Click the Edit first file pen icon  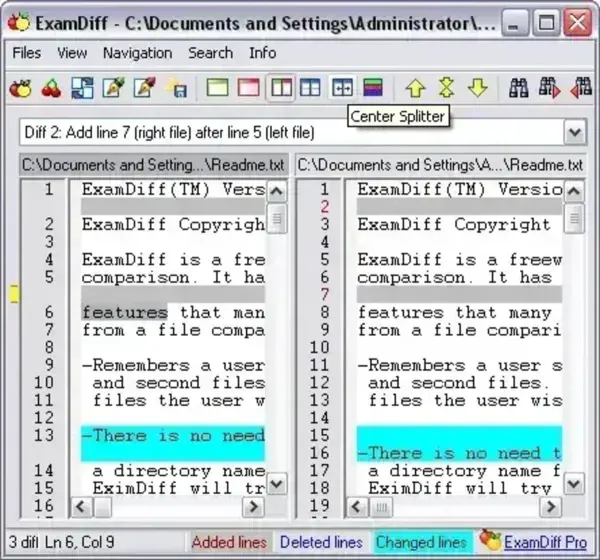[x=113, y=88]
